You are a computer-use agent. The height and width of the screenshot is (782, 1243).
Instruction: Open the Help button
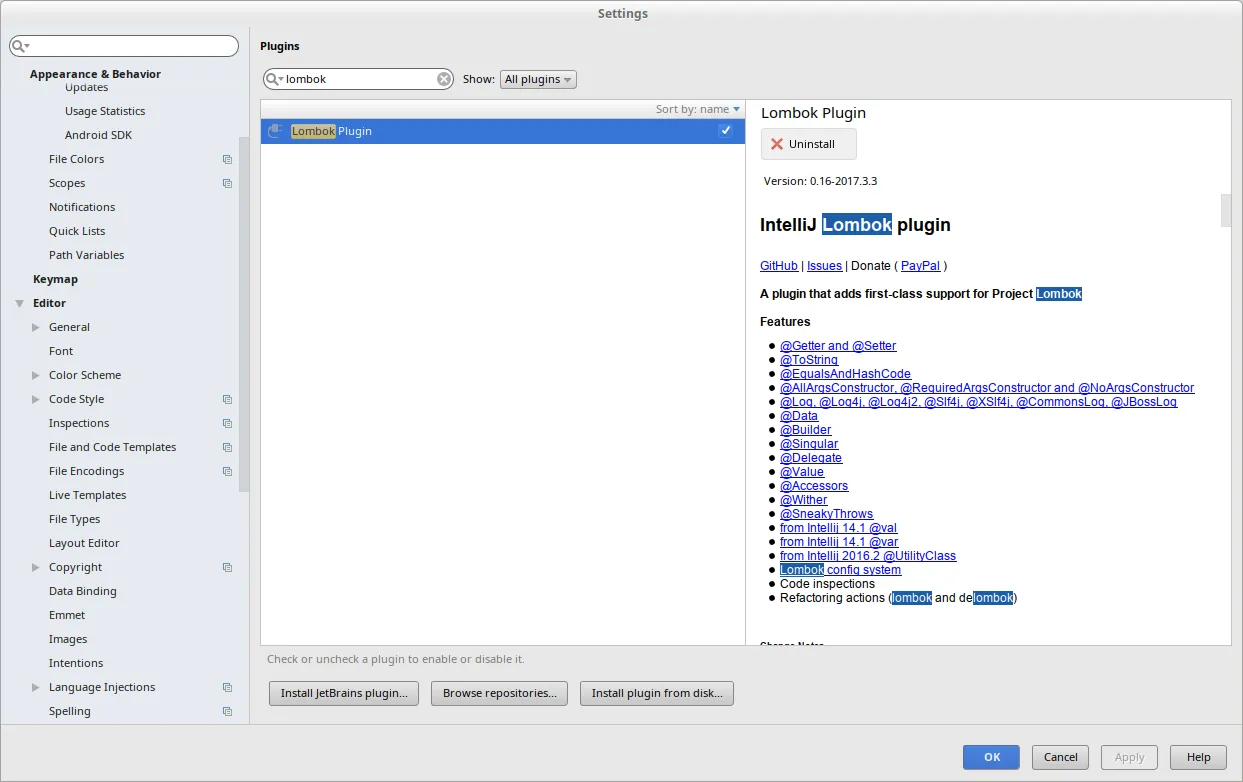point(1198,757)
